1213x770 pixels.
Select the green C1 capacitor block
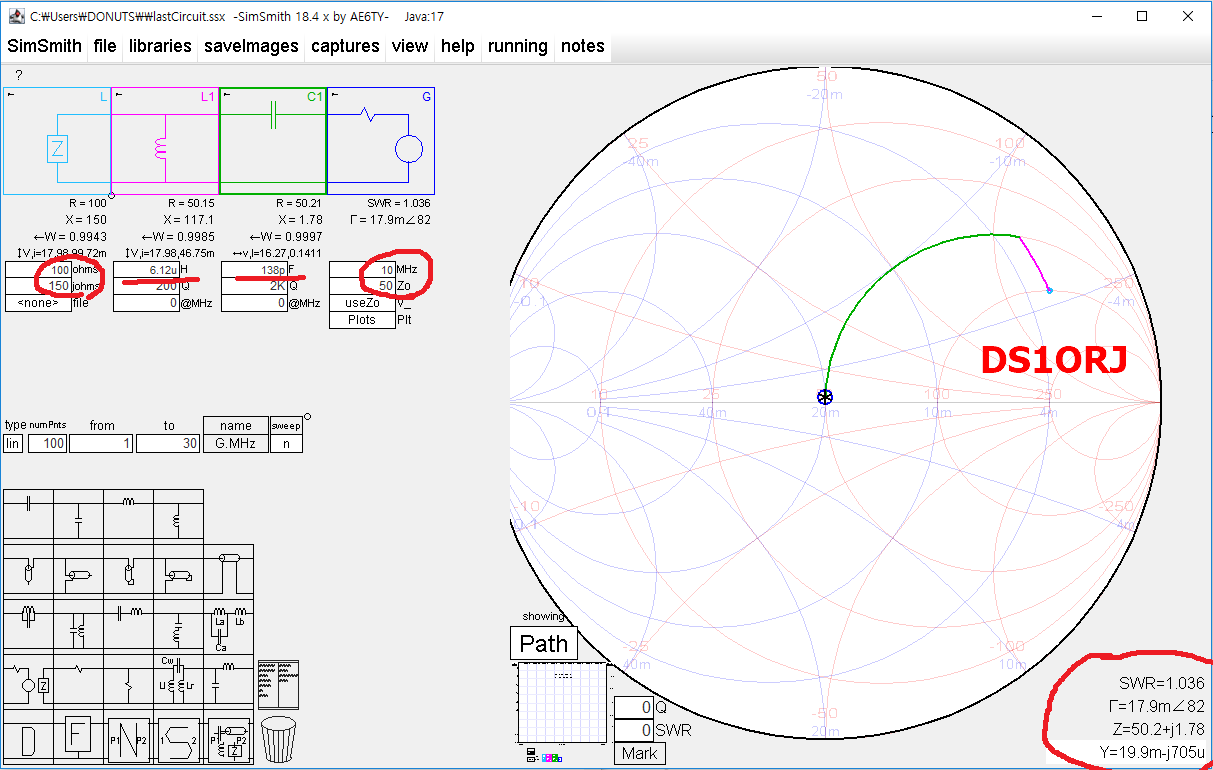273,141
